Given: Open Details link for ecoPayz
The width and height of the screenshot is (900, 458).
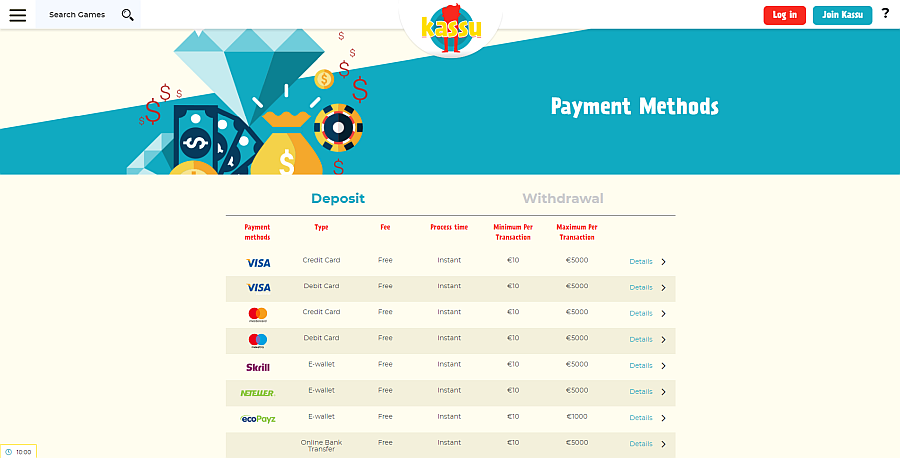Looking at the screenshot, I should [641, 418].
